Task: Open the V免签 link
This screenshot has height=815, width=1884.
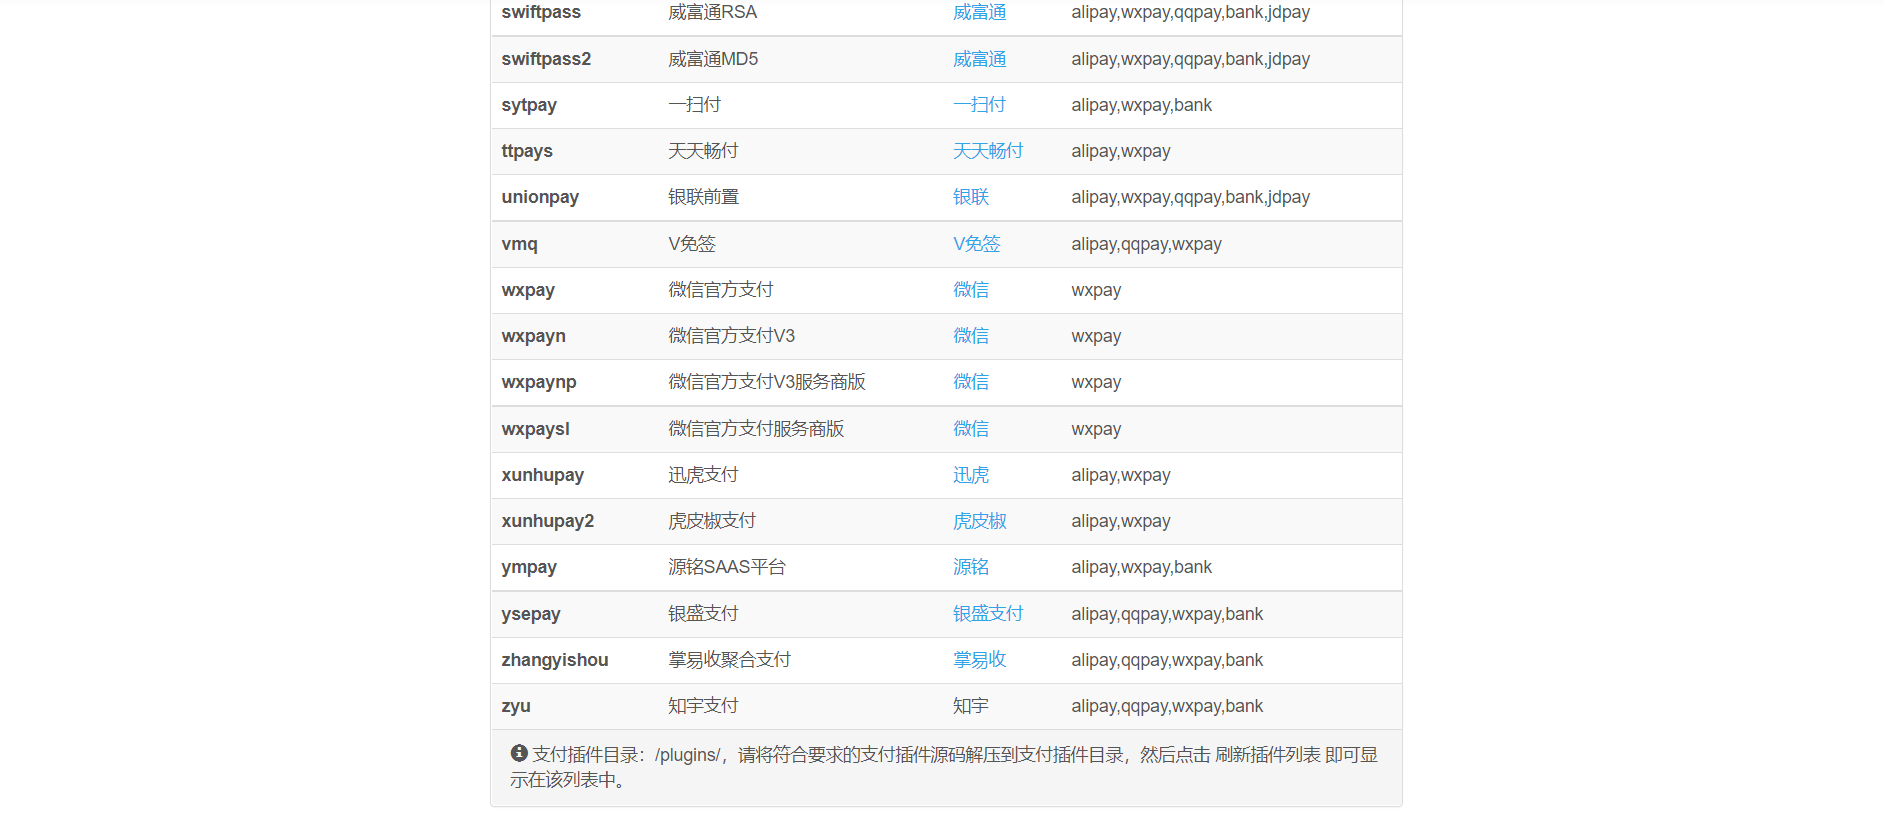Action: click(x=976, y=244)
